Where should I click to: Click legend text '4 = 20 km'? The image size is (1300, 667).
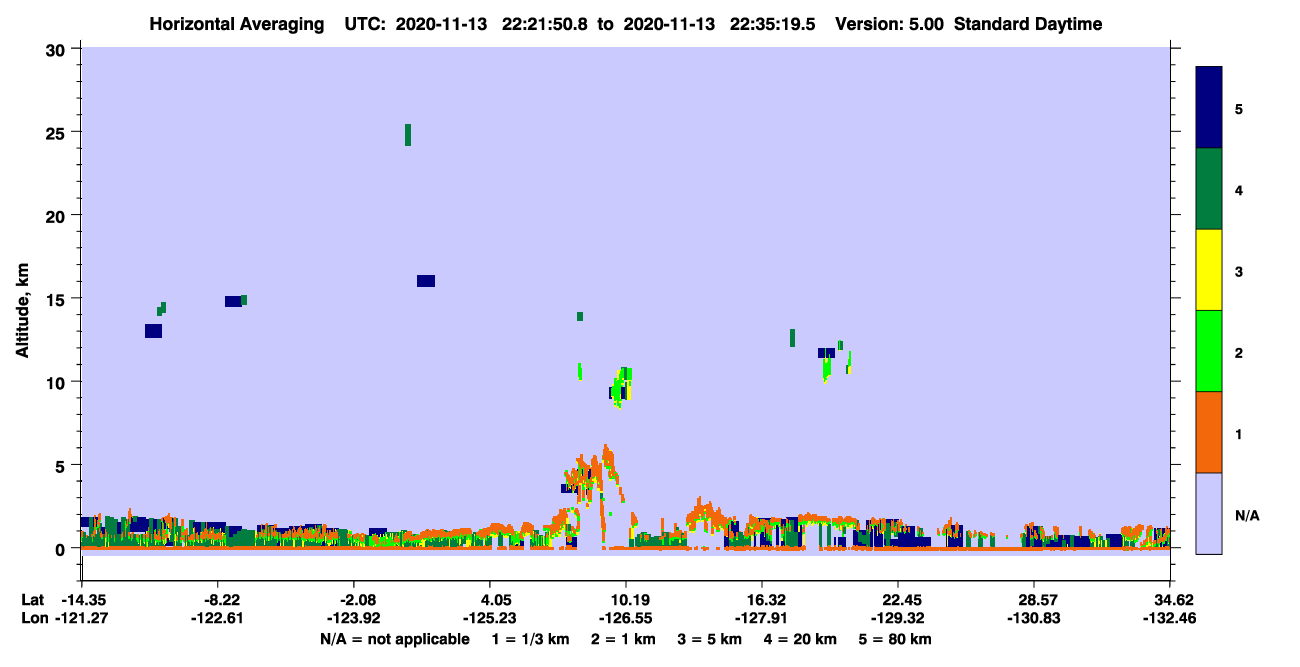800,639
